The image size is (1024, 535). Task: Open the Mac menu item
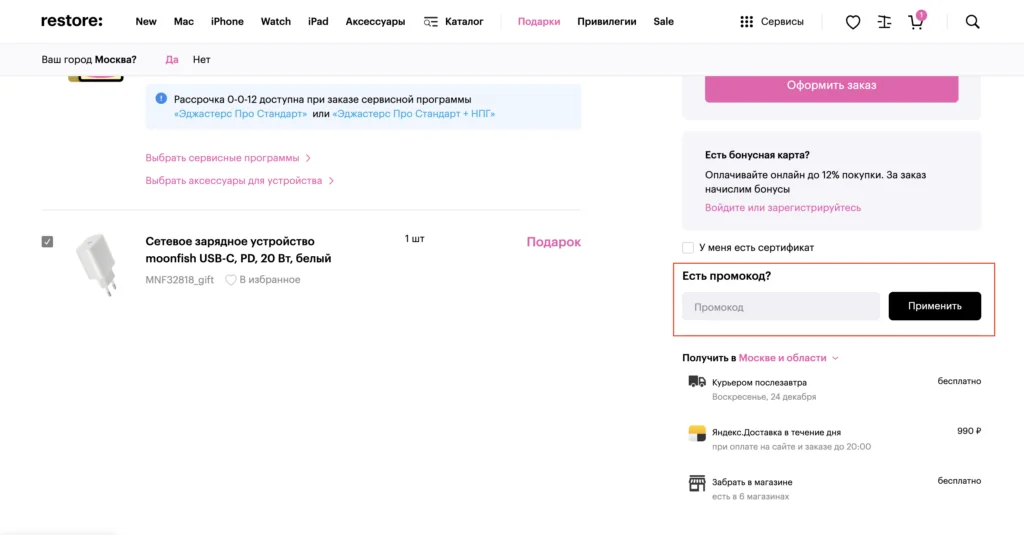(x=184, y=22)
